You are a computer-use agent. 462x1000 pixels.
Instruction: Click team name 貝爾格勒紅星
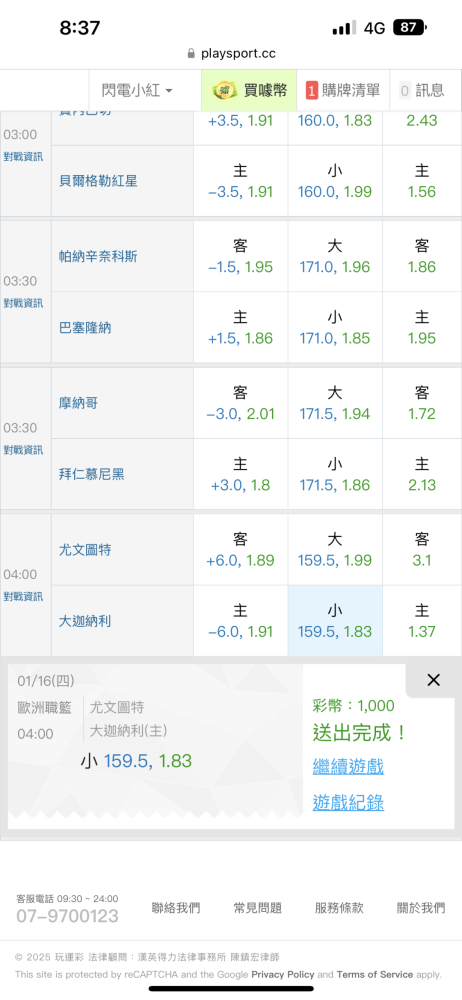click(98, 181)
